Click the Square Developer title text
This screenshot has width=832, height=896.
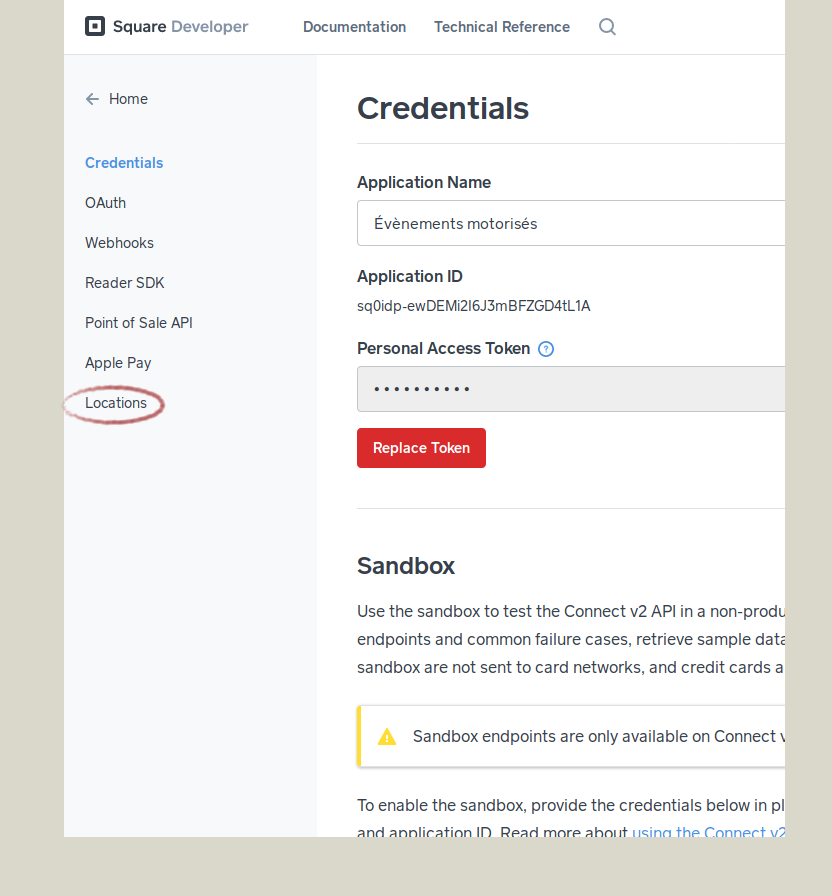[x=181, y=26]
